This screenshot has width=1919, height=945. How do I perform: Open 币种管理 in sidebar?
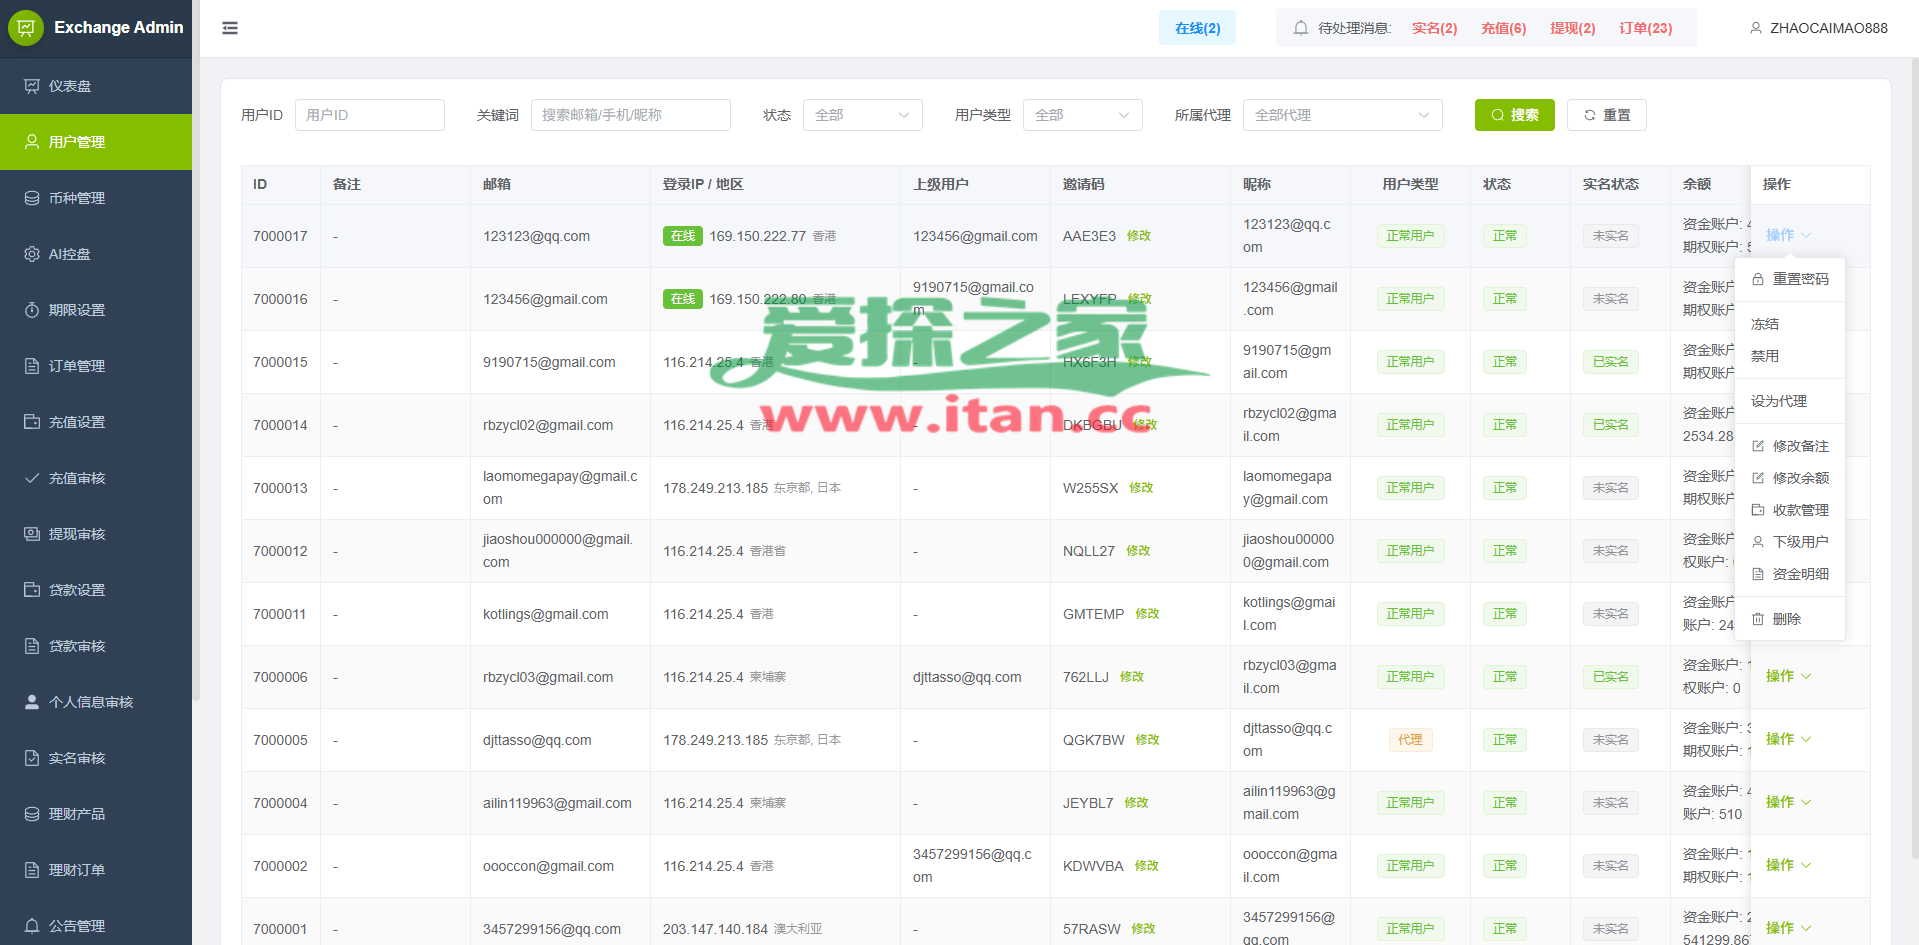[96, 198]
